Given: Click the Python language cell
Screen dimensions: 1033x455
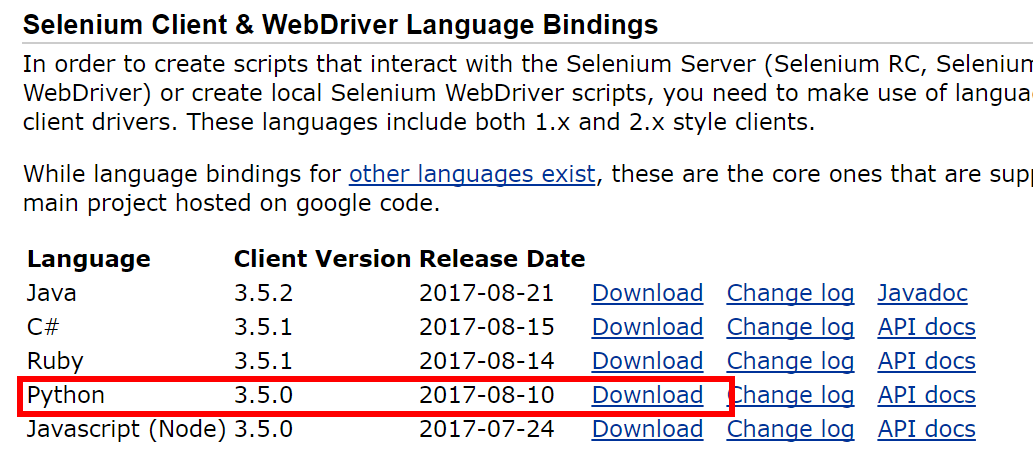Looking at the screenshot, I should click(x=66, y=396).
